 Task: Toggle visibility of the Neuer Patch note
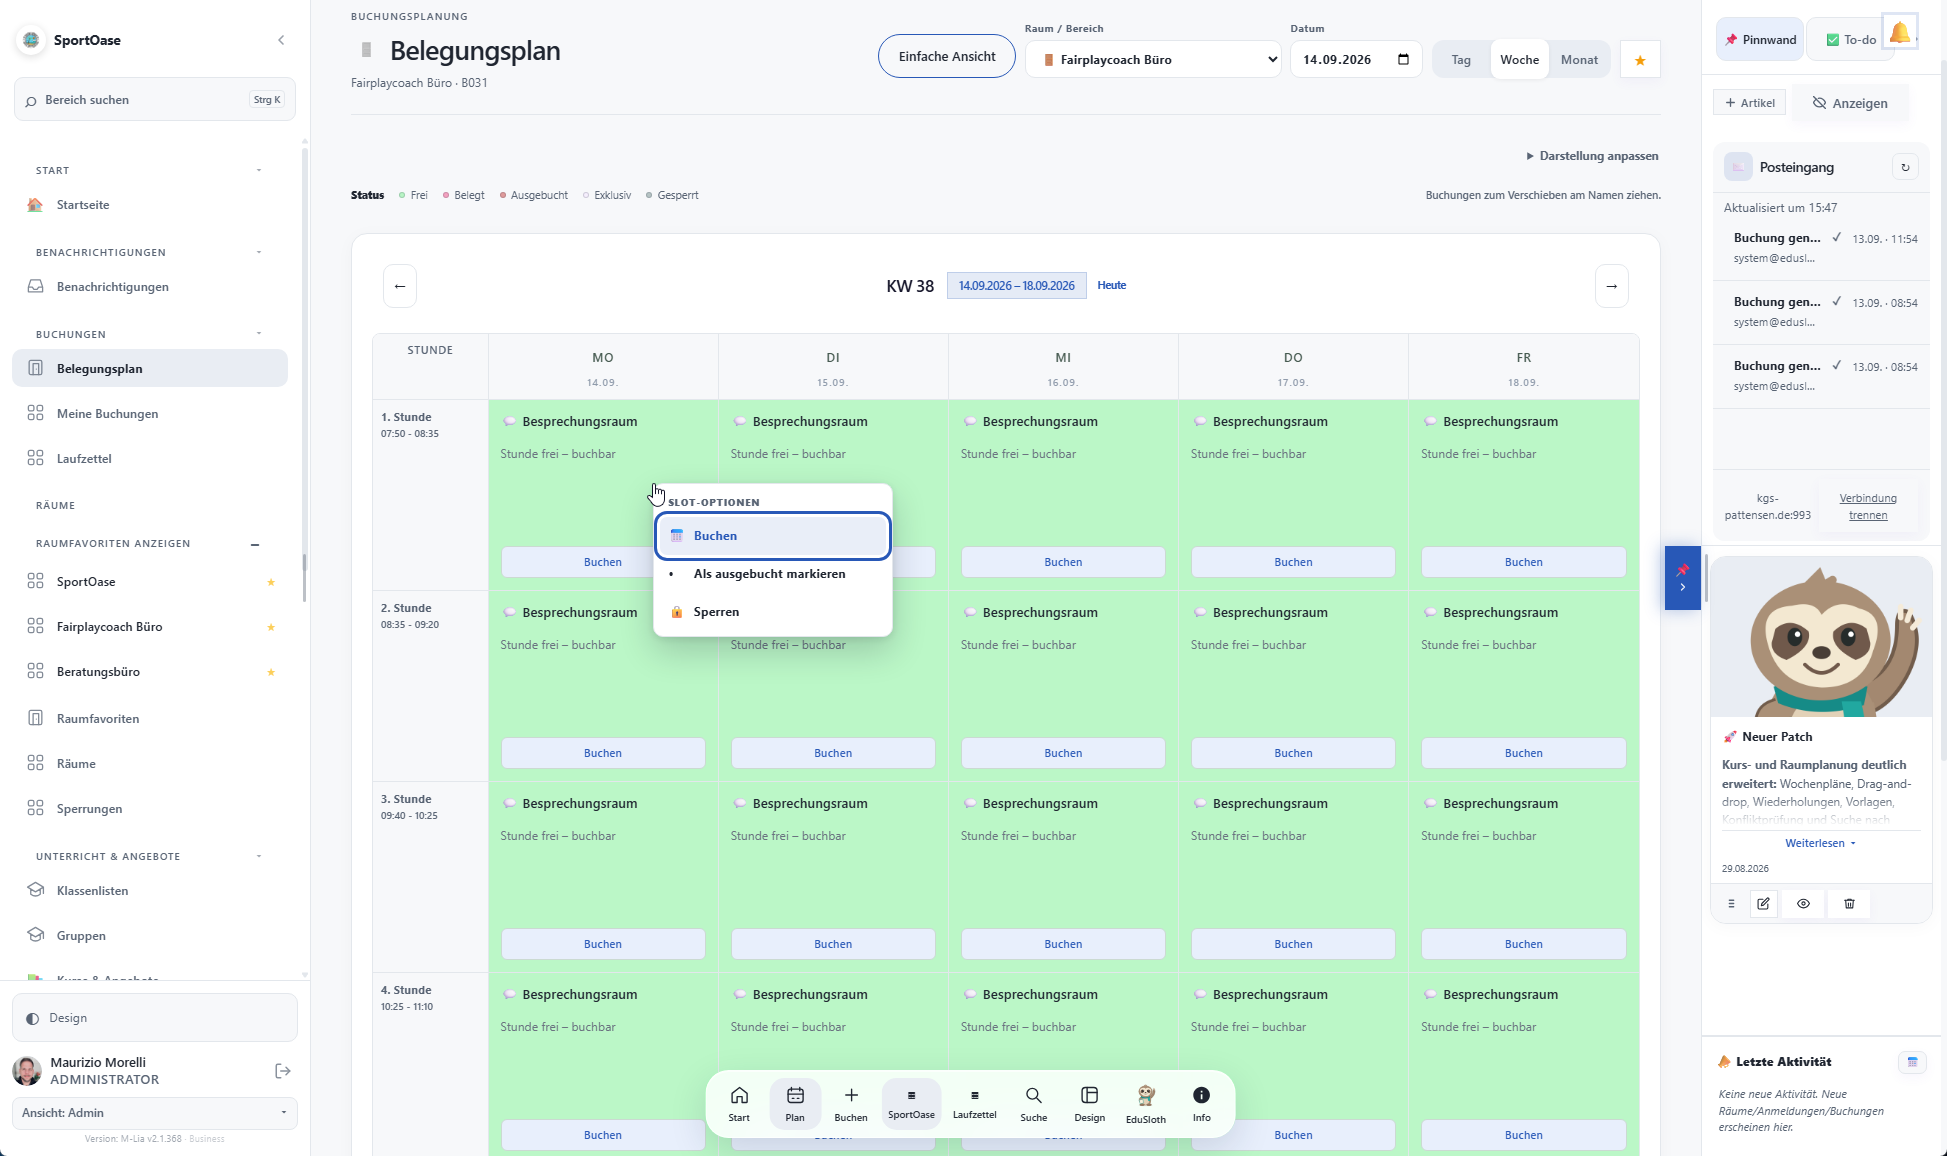click(1804, 904)
